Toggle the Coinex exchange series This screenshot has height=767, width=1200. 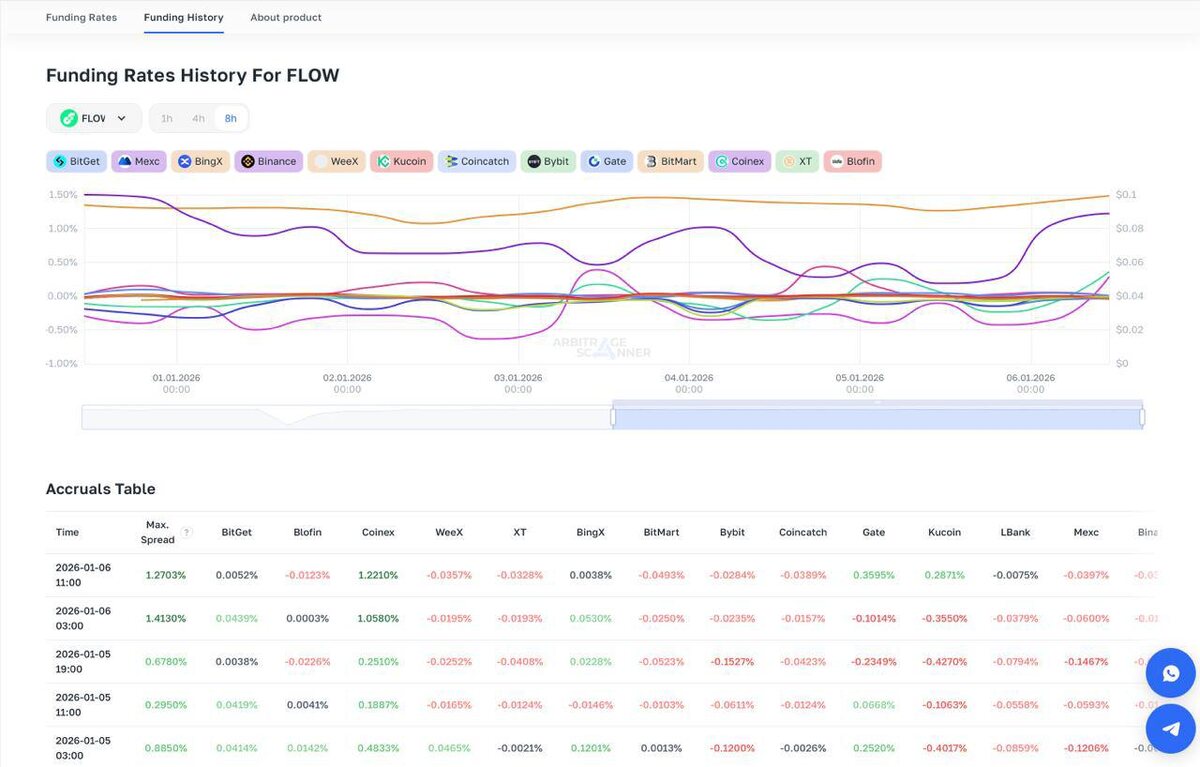741,161
